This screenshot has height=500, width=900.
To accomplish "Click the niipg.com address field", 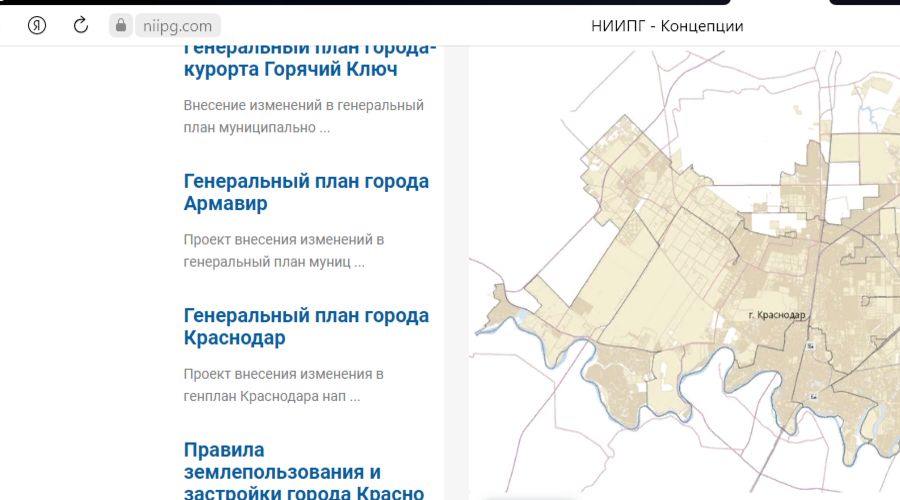I will tap(178, 26).
